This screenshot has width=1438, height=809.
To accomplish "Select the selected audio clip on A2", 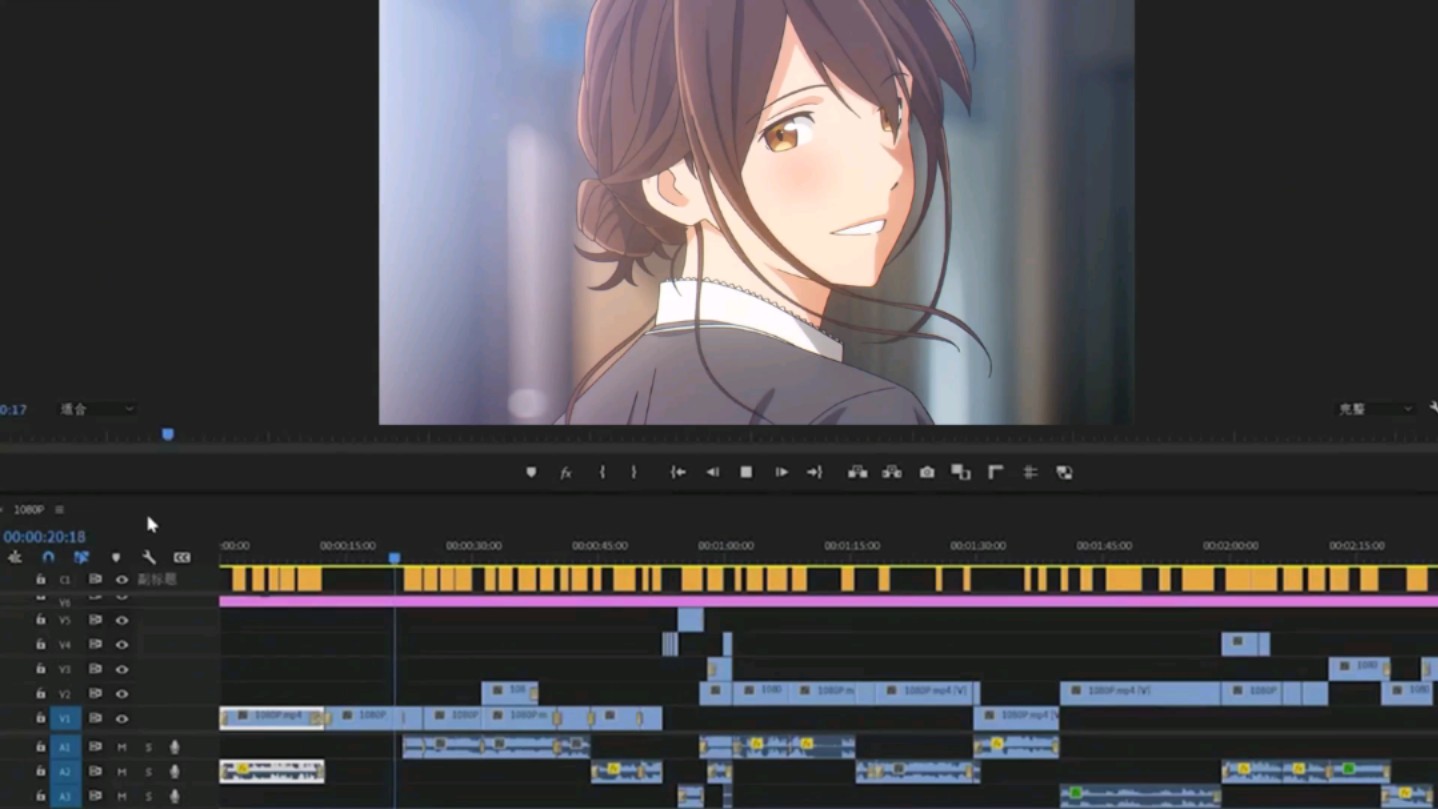I will pos(272,771).
